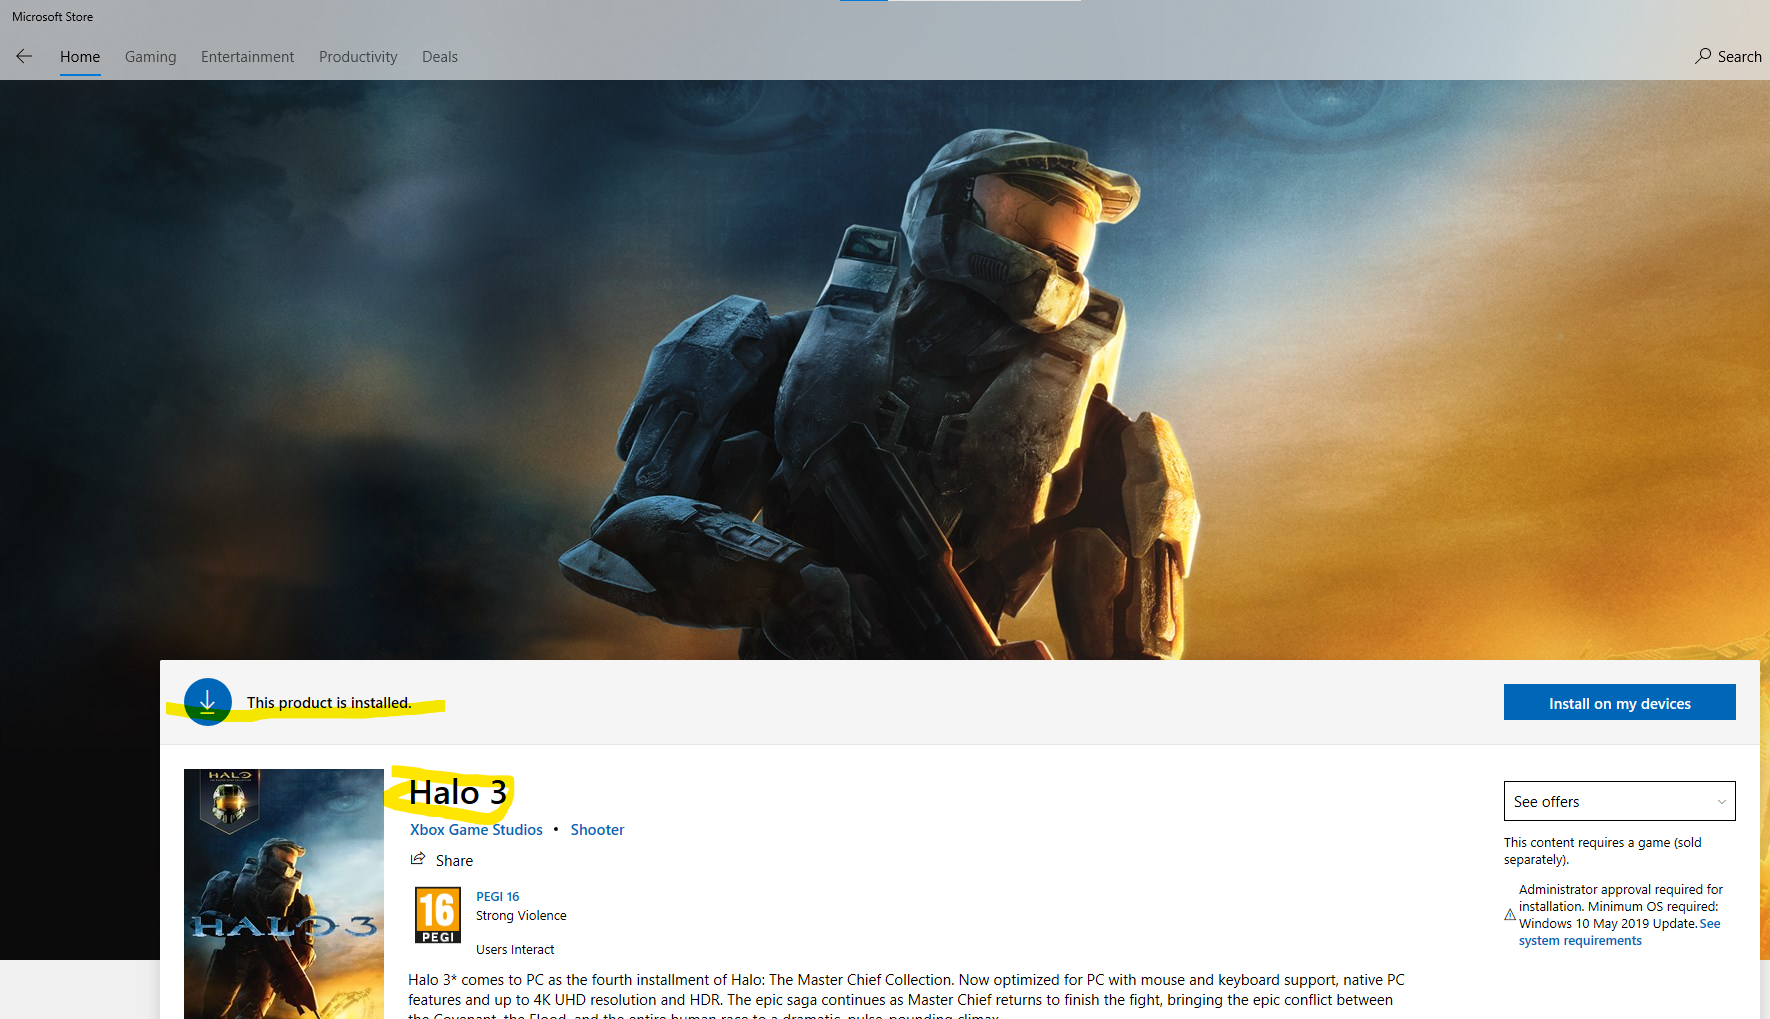Click the 'This content requires a game' note
This screenshot has height=1019, width=1770.
click(1603, 851)
